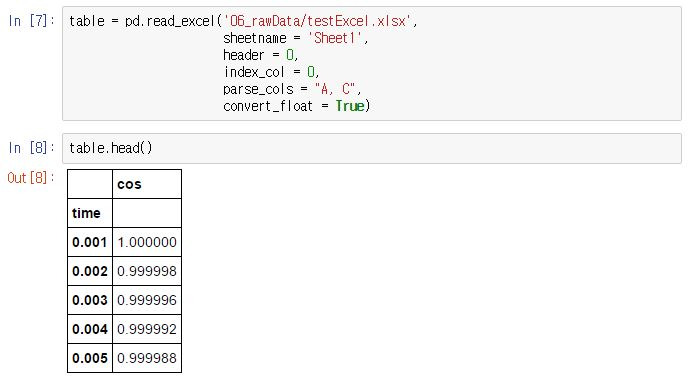Click the 'Sheet1' string in code
This screenshot has width=692, height=384.
(335, 38)
